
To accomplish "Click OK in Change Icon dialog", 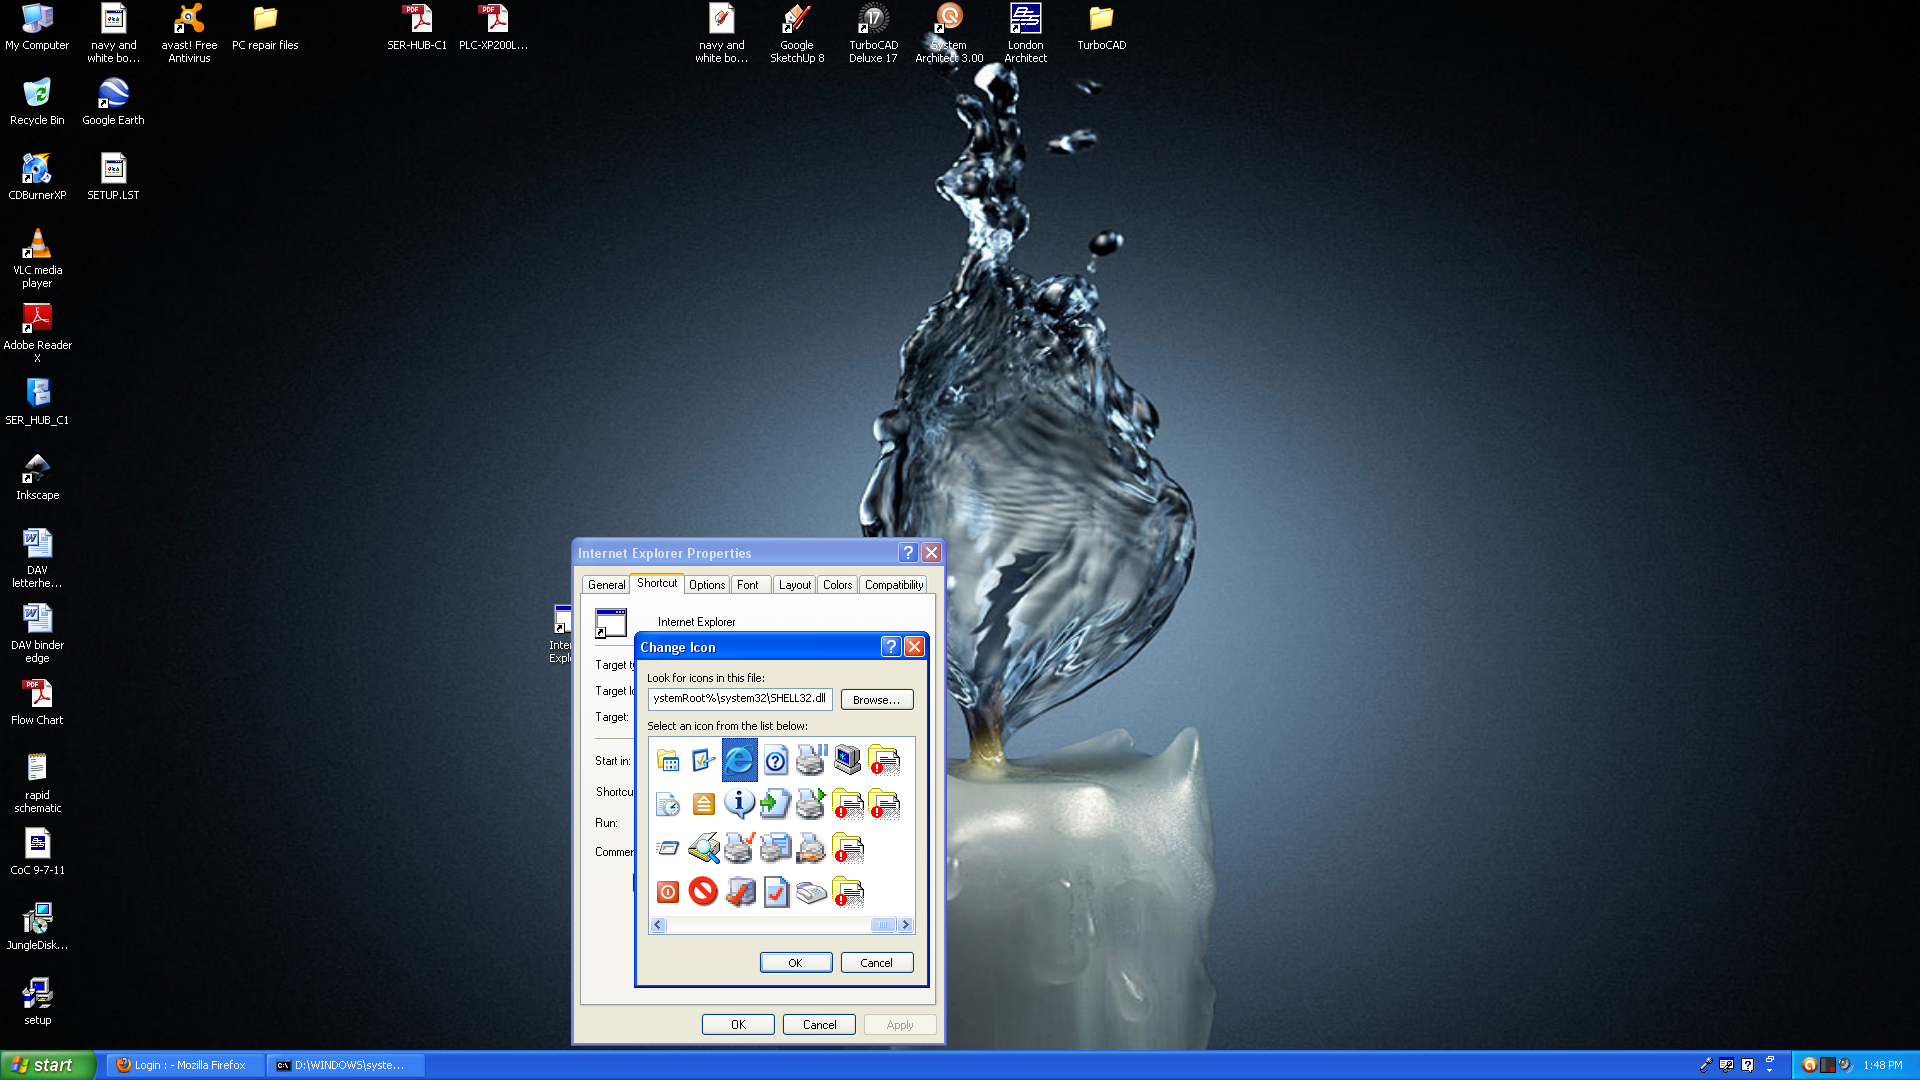I will (x=795, y=963).
